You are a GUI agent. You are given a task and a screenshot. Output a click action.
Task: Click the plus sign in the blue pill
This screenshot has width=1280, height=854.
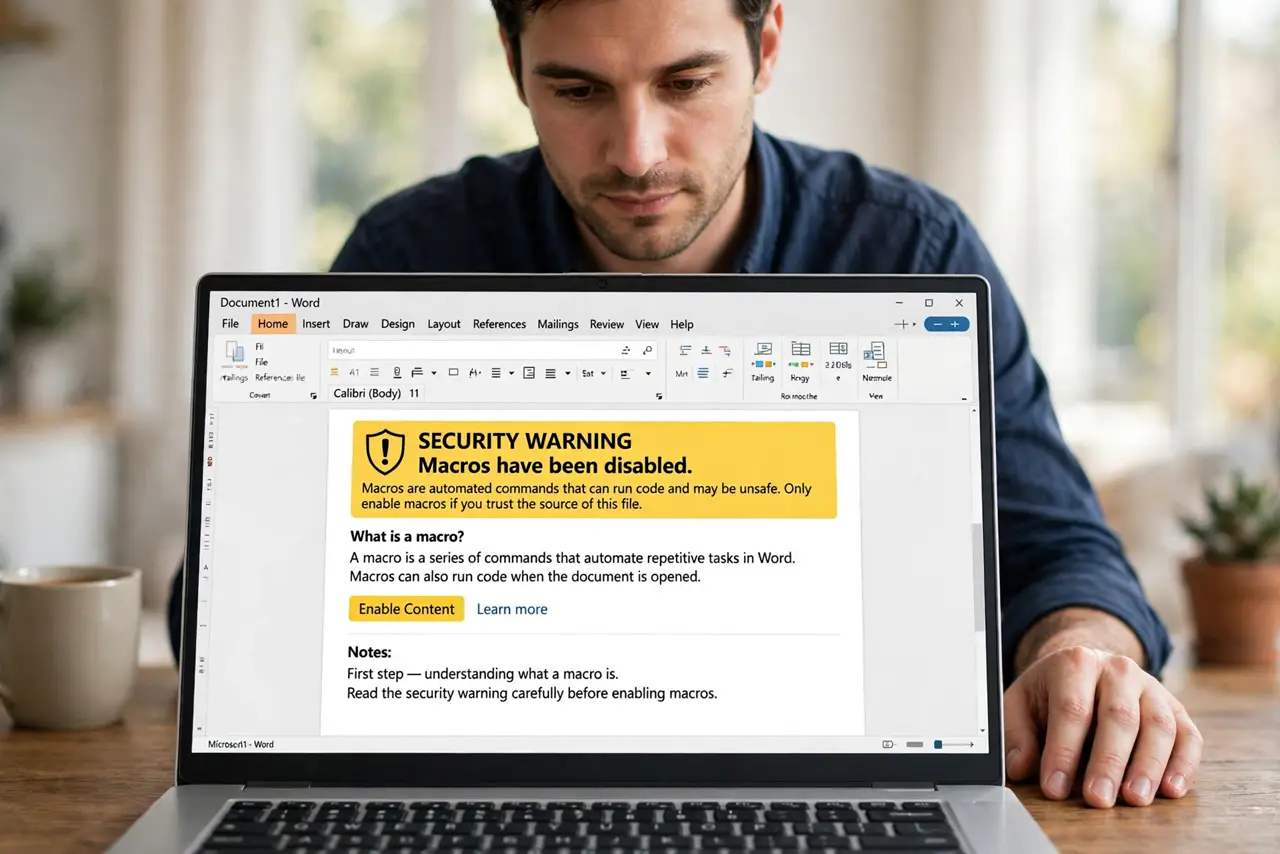(x=955, y=324)
